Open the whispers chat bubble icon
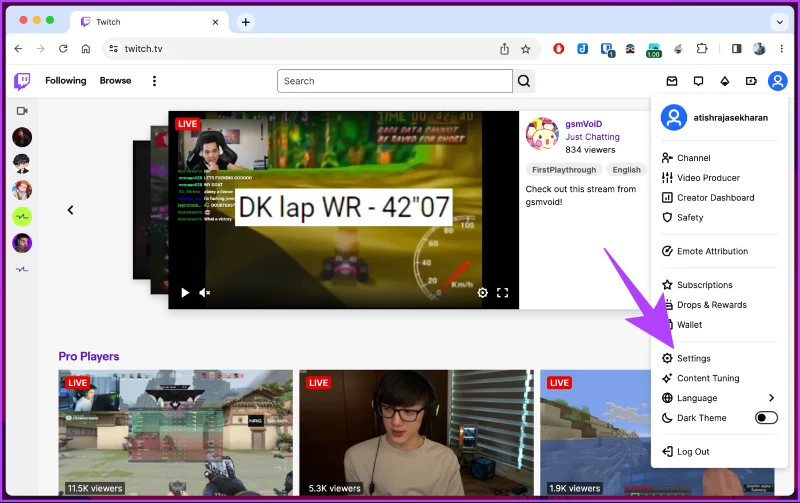The width and height of the screenshot is (800, 503). coord(698,81)
